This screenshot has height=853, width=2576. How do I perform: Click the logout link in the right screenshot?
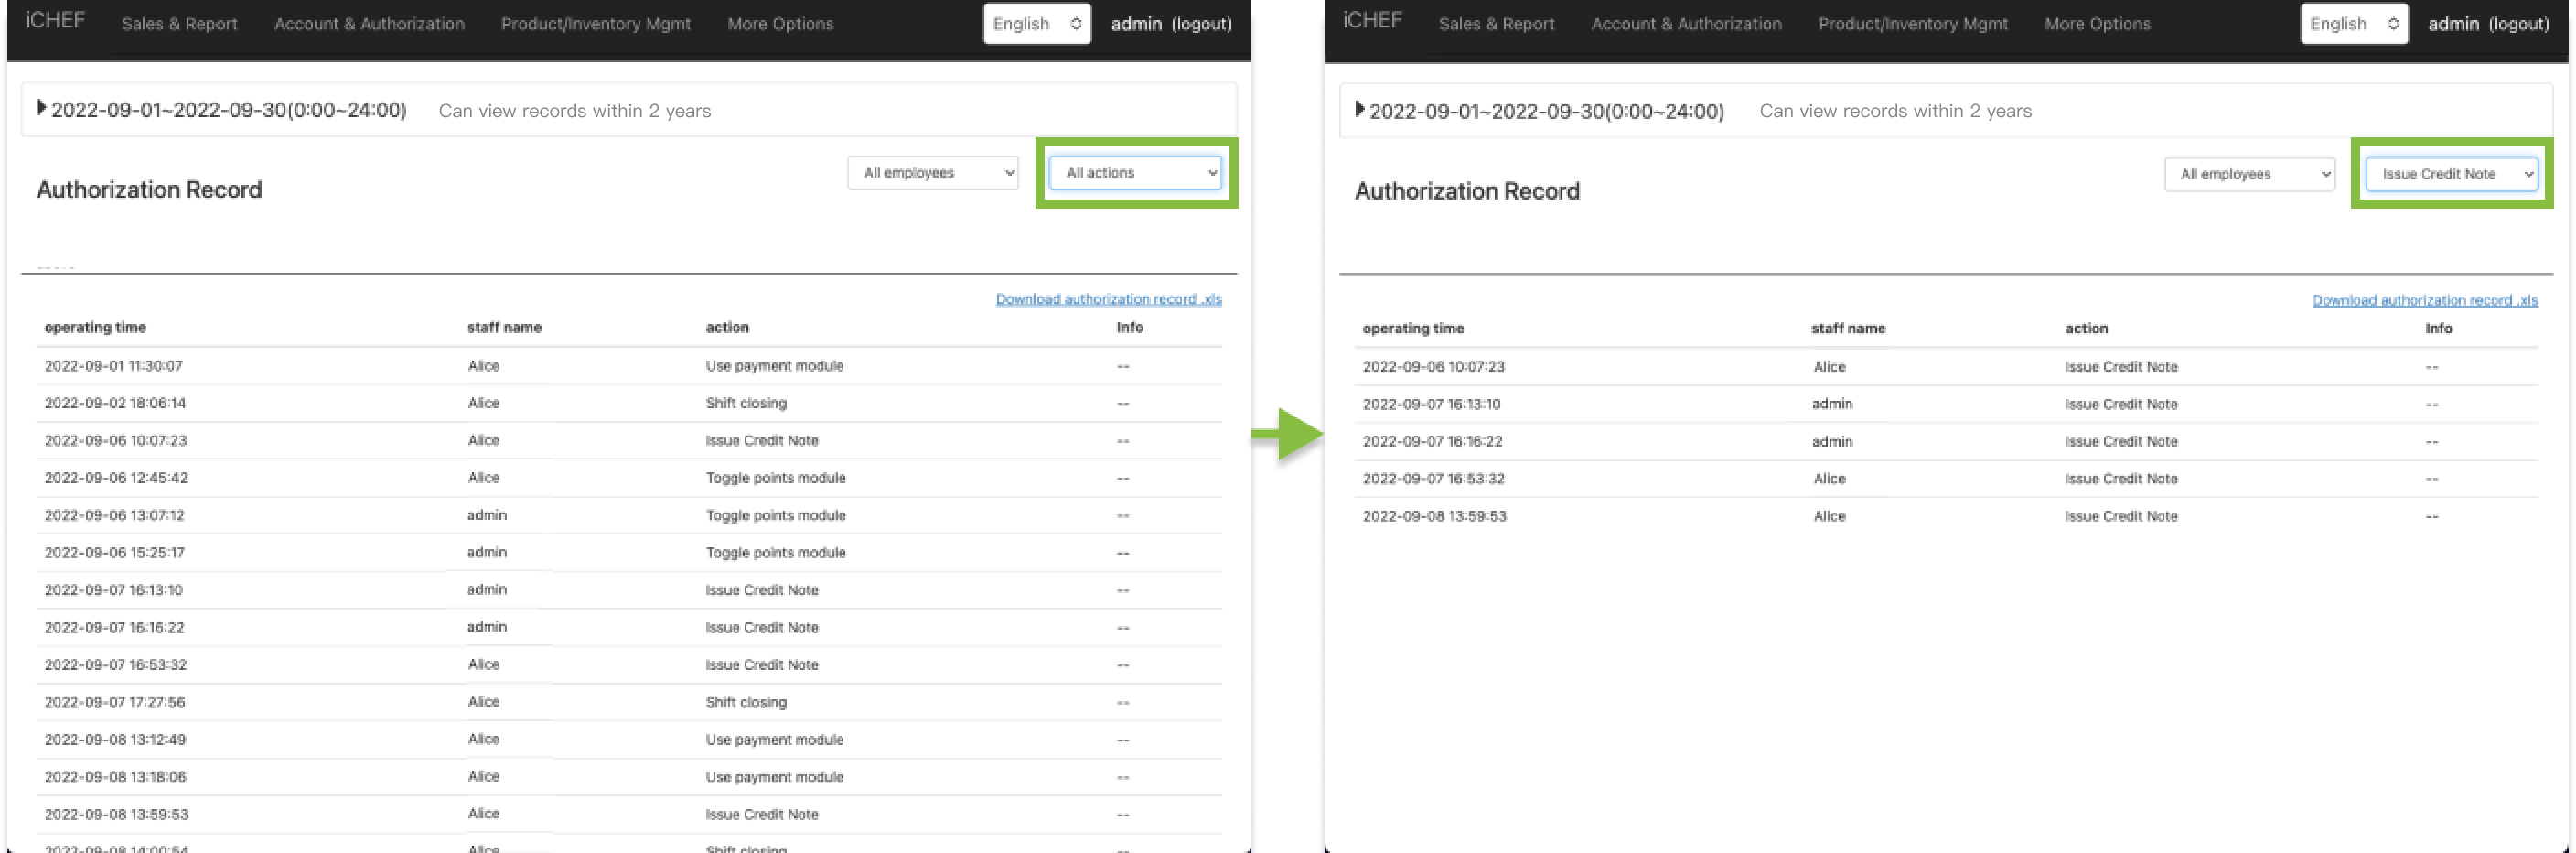pos(2518,24)
